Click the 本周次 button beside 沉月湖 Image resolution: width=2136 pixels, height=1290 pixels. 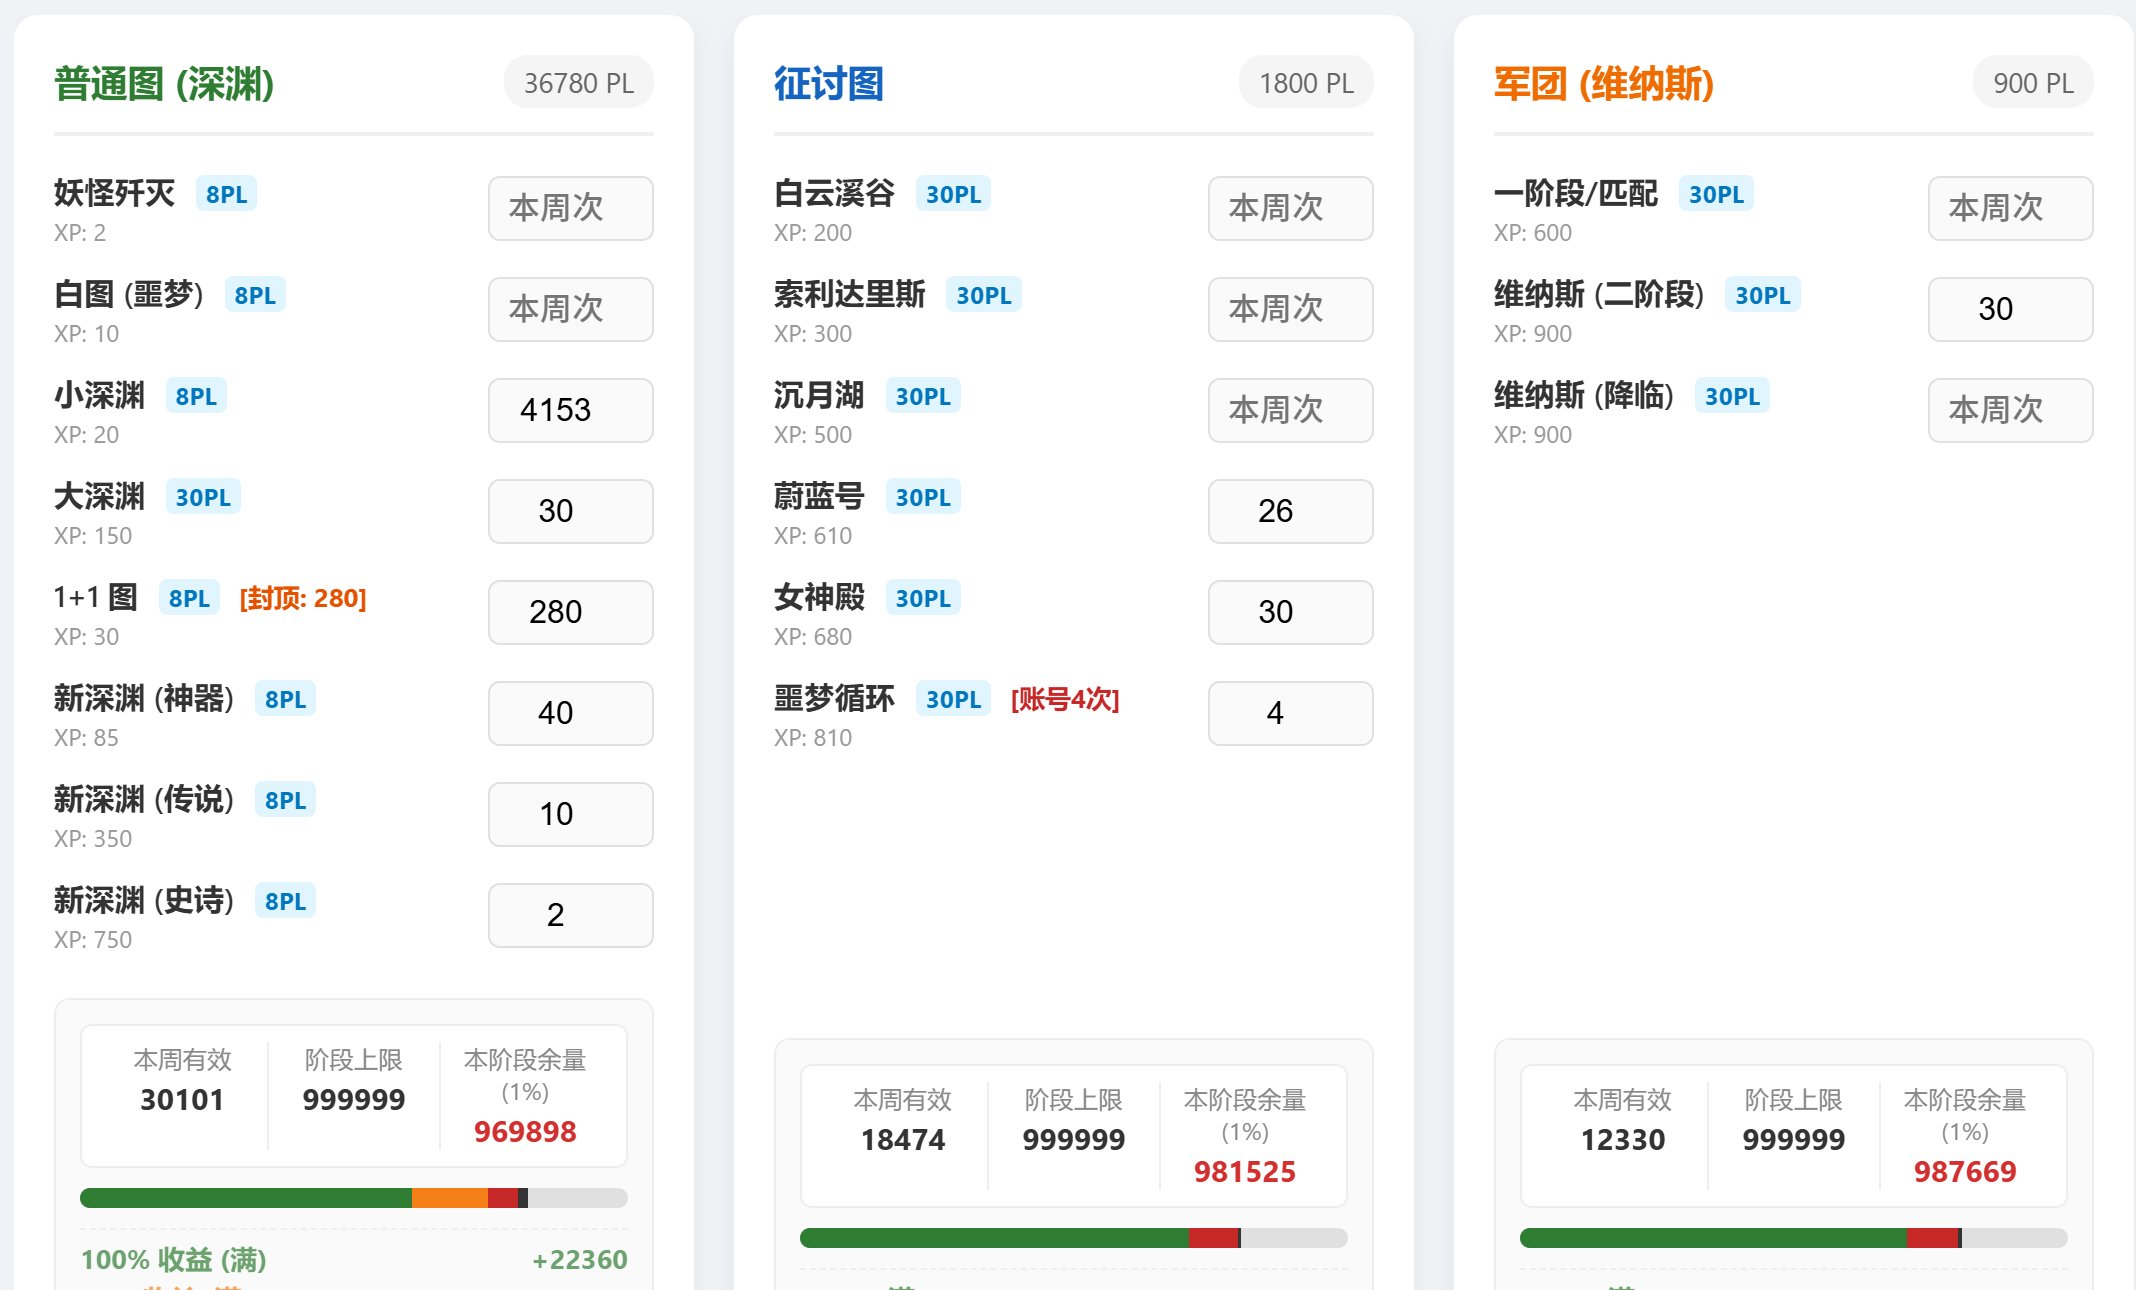coord(1290,410)
